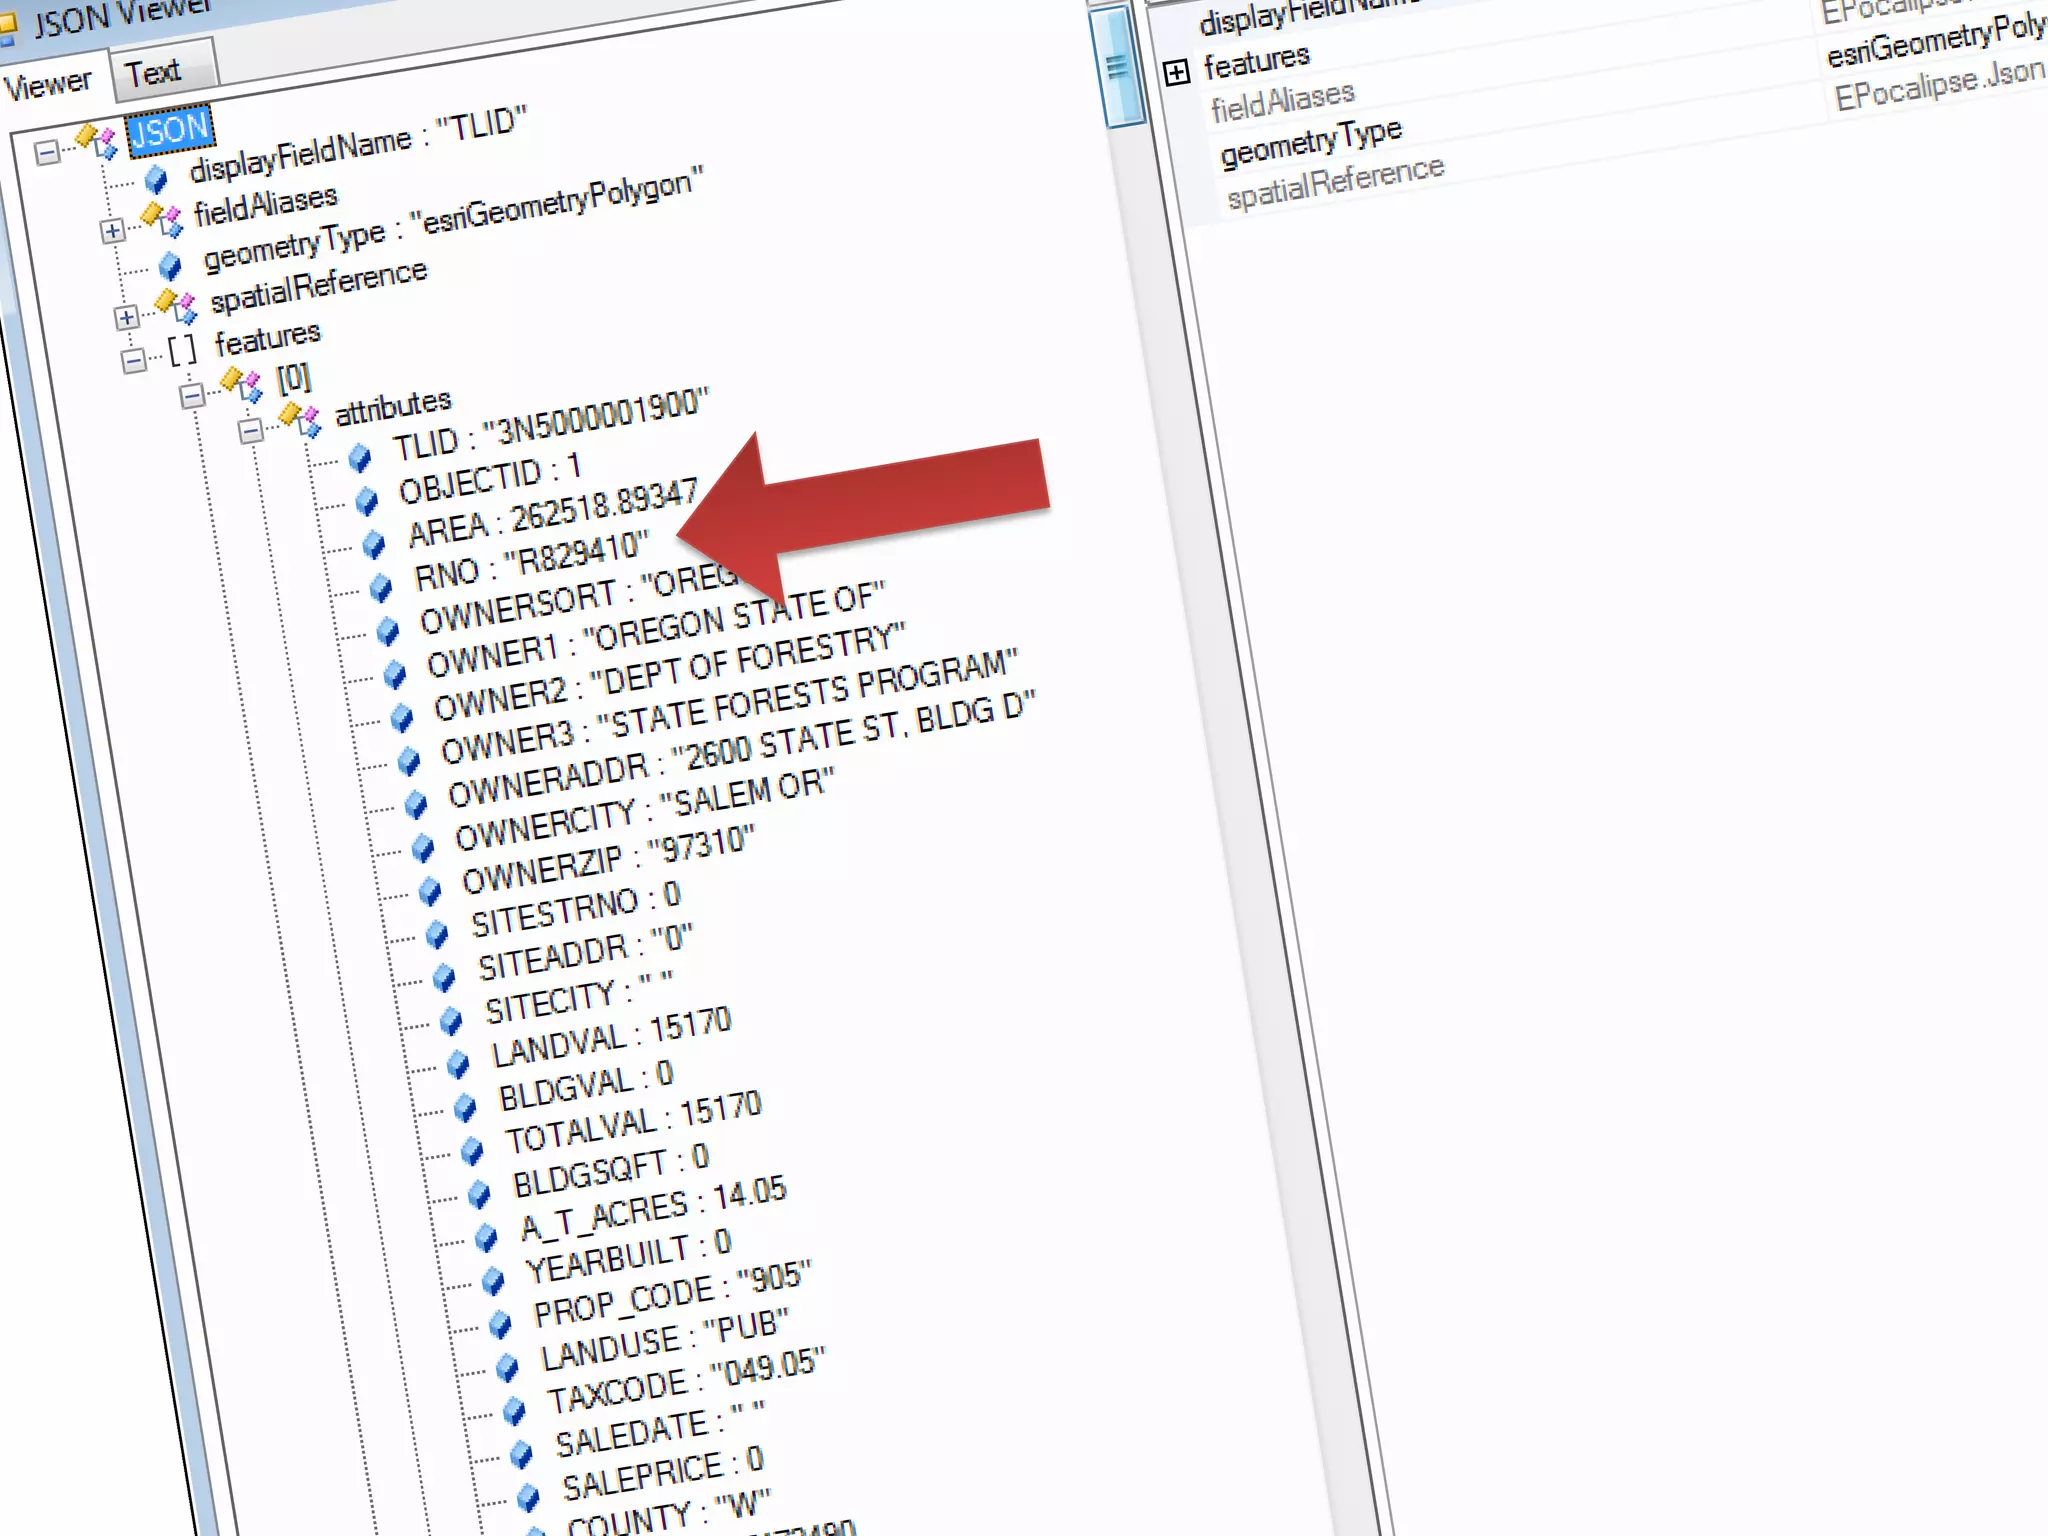Collapse the attributes node
Image resolution: width=2048 pixels, height=1536 pixels.
click(251, 431)
